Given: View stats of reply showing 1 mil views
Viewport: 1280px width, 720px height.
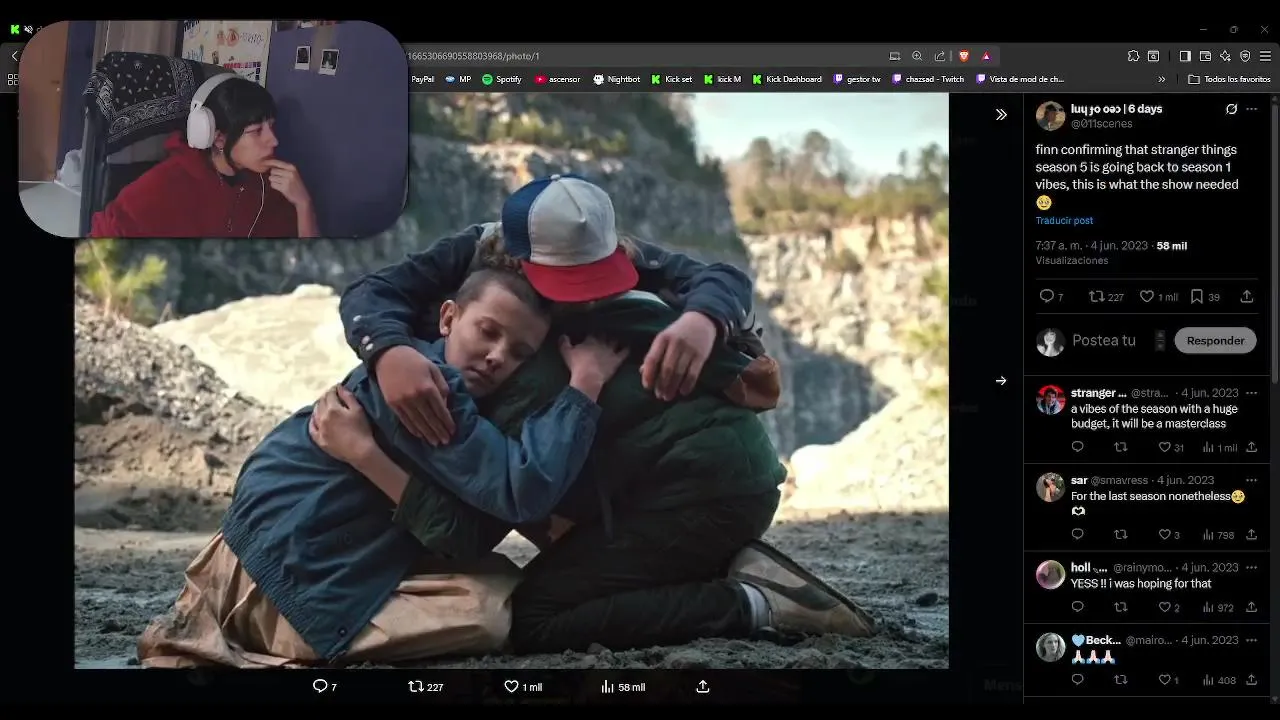Looking at the screenshot, I should tap(1219, 447).
